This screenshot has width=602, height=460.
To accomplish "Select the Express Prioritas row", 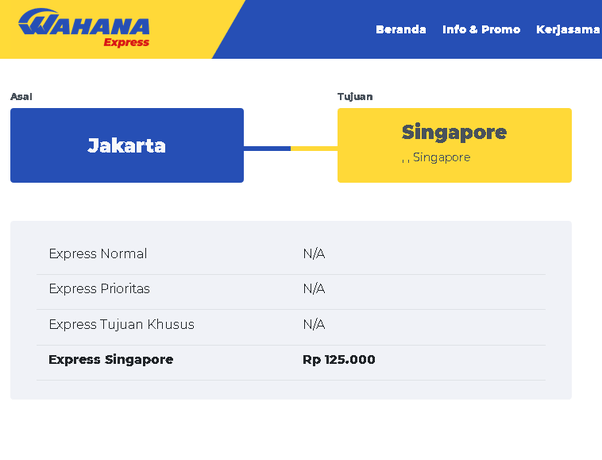I will coord(291,289).
